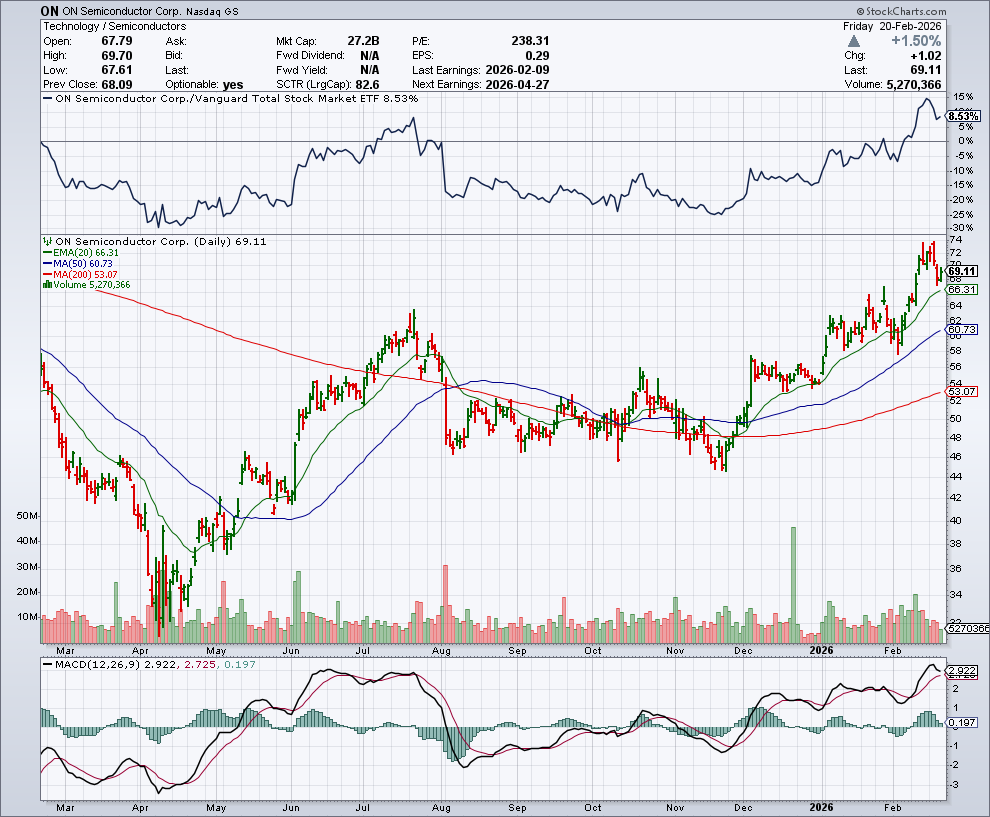Image resolution: width=990 pixels, height=817 pixels.
Task: Select the EPS value 0.29
Action: 537,56
